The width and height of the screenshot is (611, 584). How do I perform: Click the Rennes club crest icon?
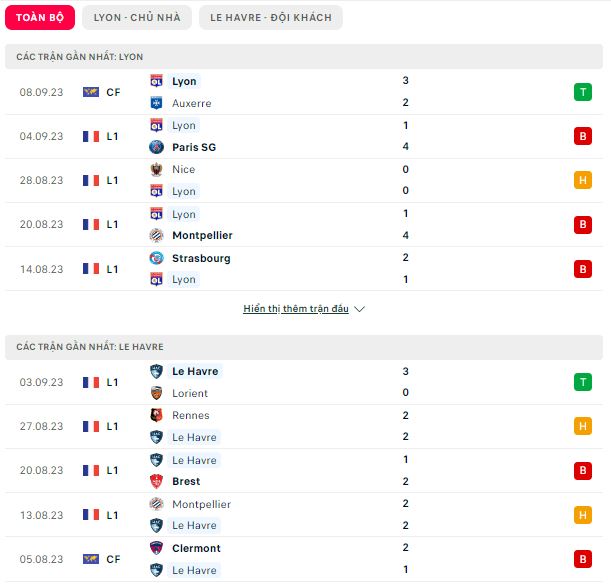(156, 415)
